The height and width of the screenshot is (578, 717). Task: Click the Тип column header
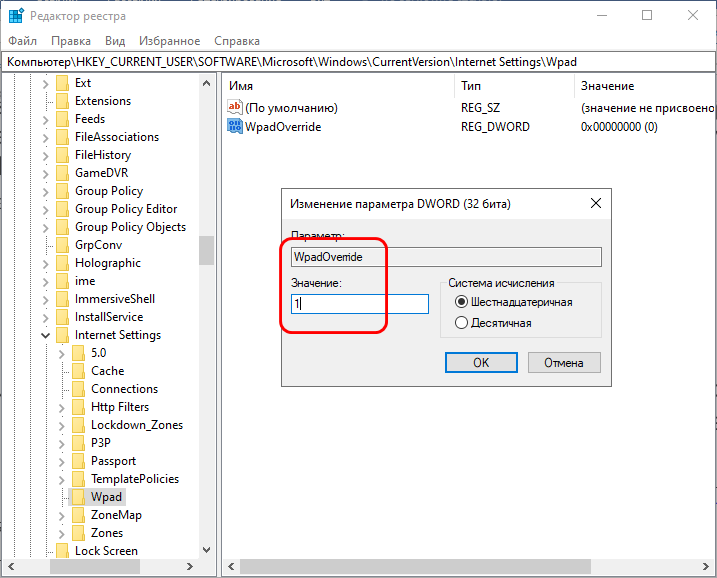(514, 86)
